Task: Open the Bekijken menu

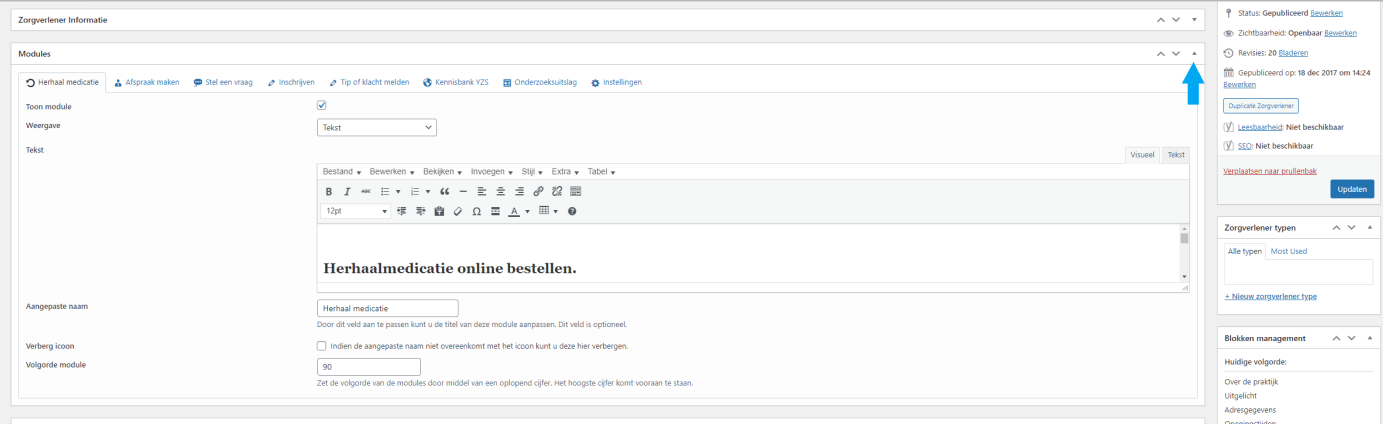Action: (x=442, y=172)
